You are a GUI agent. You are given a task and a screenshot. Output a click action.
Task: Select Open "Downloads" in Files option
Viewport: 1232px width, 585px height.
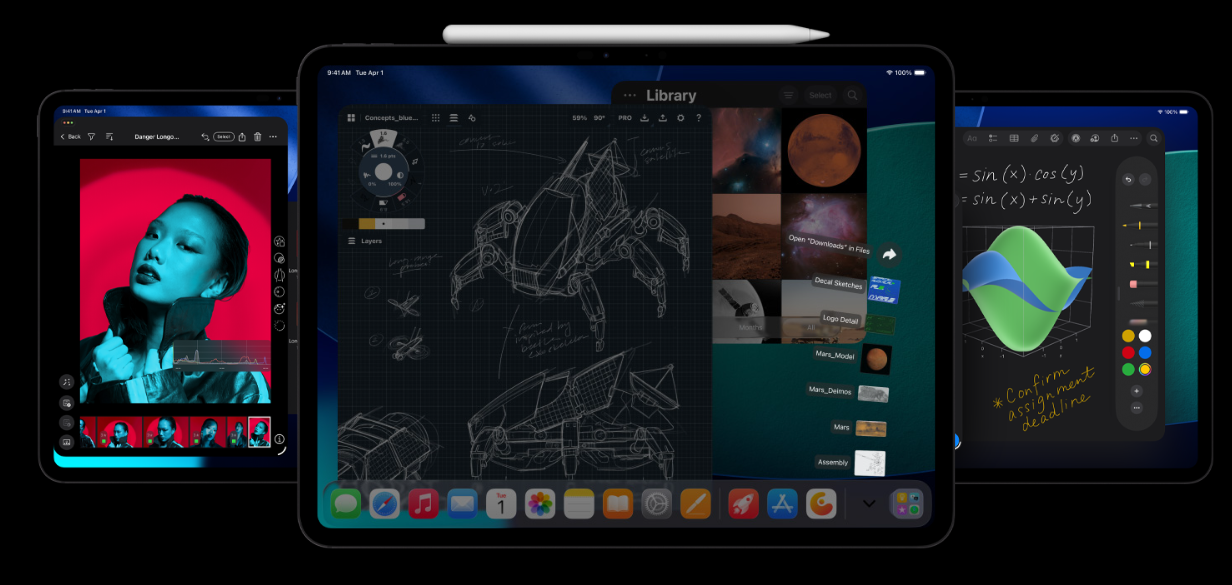point(829,245)
